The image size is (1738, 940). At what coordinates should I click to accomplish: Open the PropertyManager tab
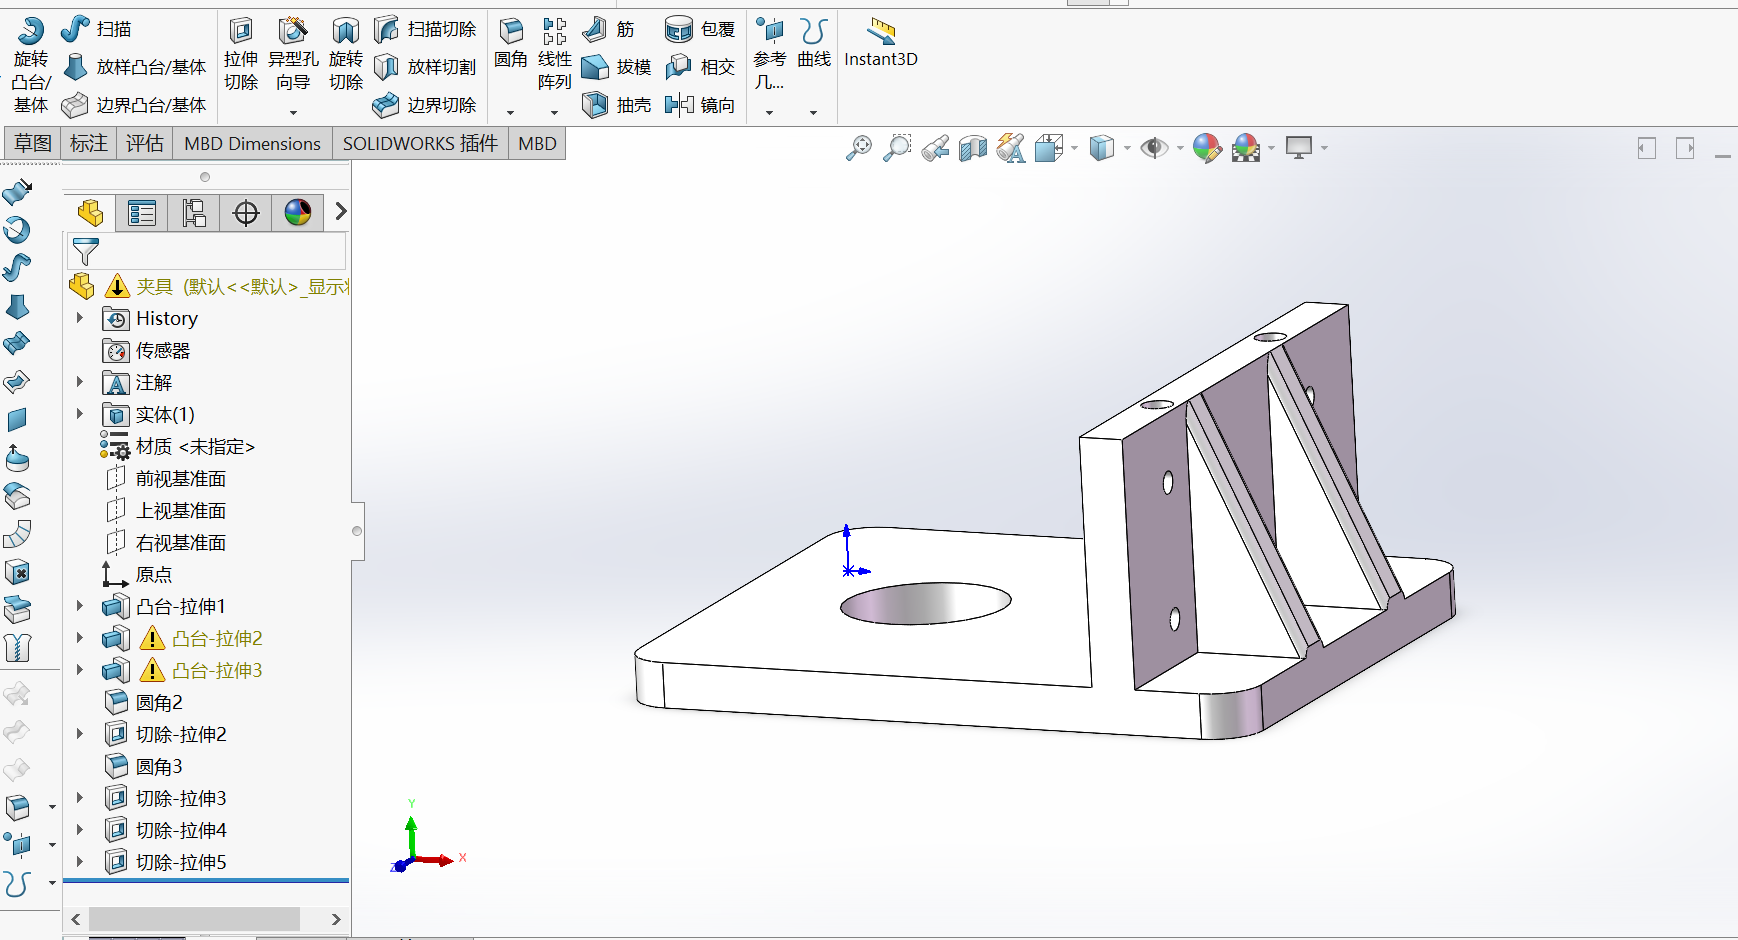[x=142, y=212]
